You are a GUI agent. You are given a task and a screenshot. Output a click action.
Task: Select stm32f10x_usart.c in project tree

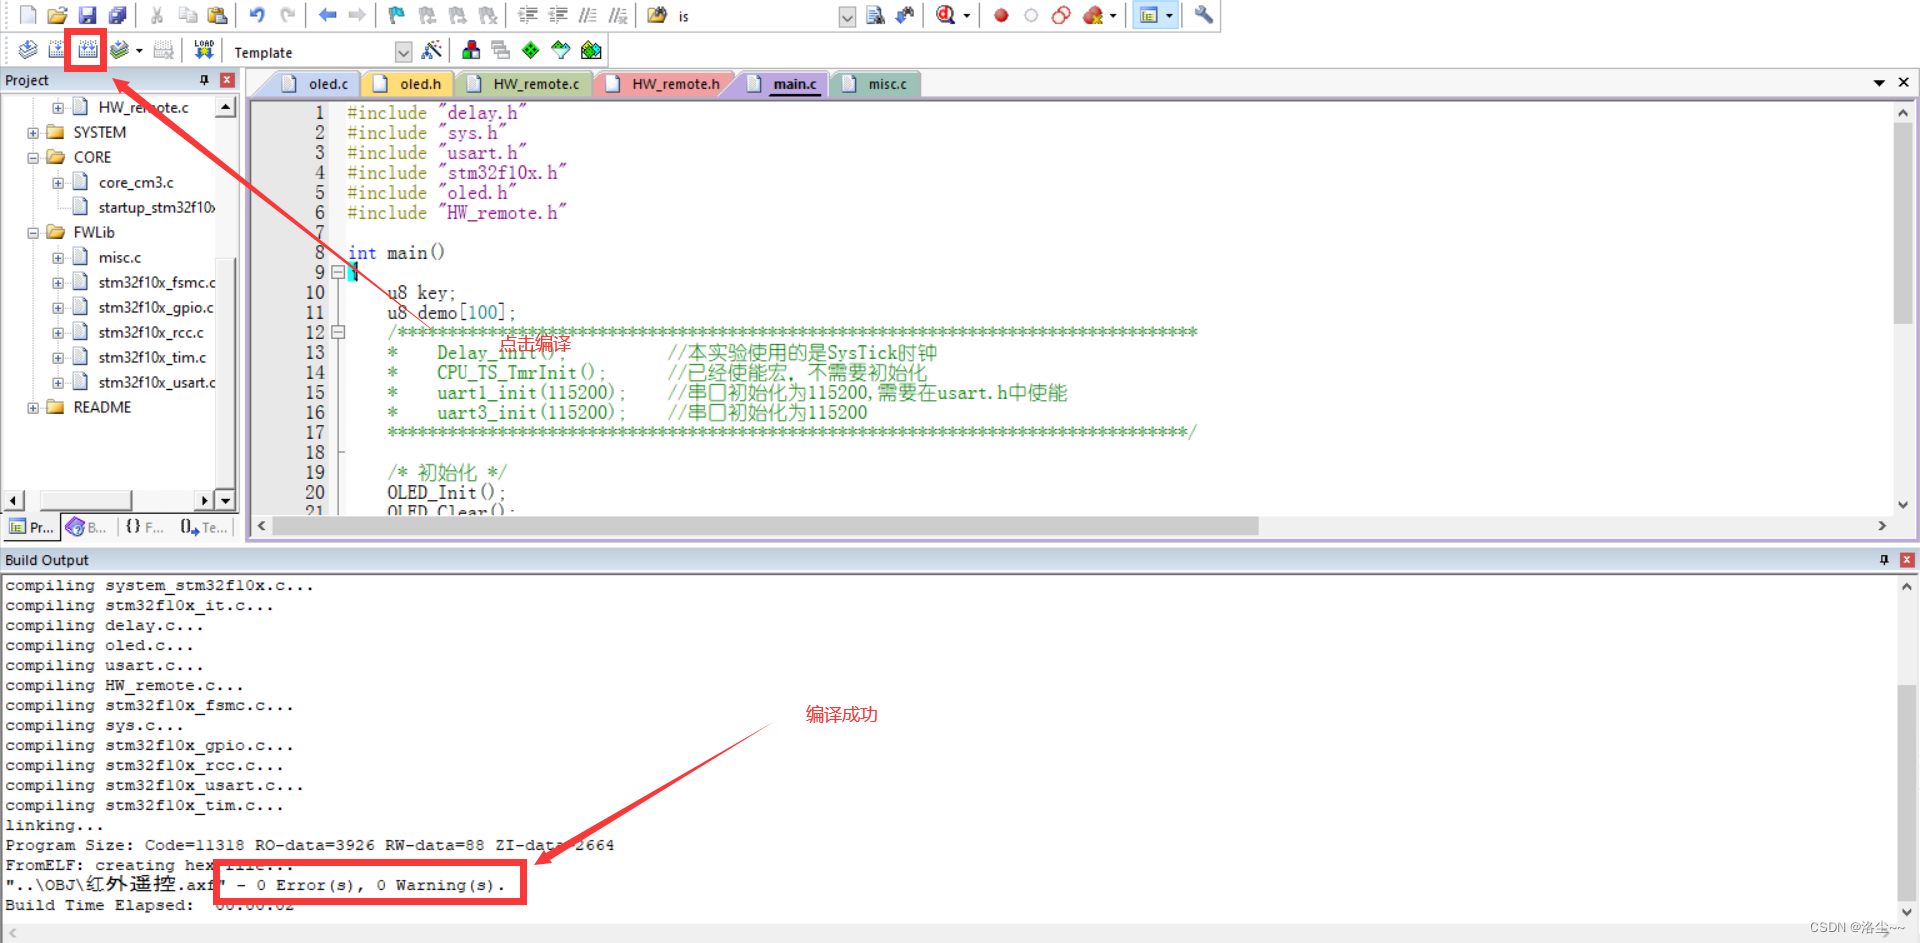point(156,382)
